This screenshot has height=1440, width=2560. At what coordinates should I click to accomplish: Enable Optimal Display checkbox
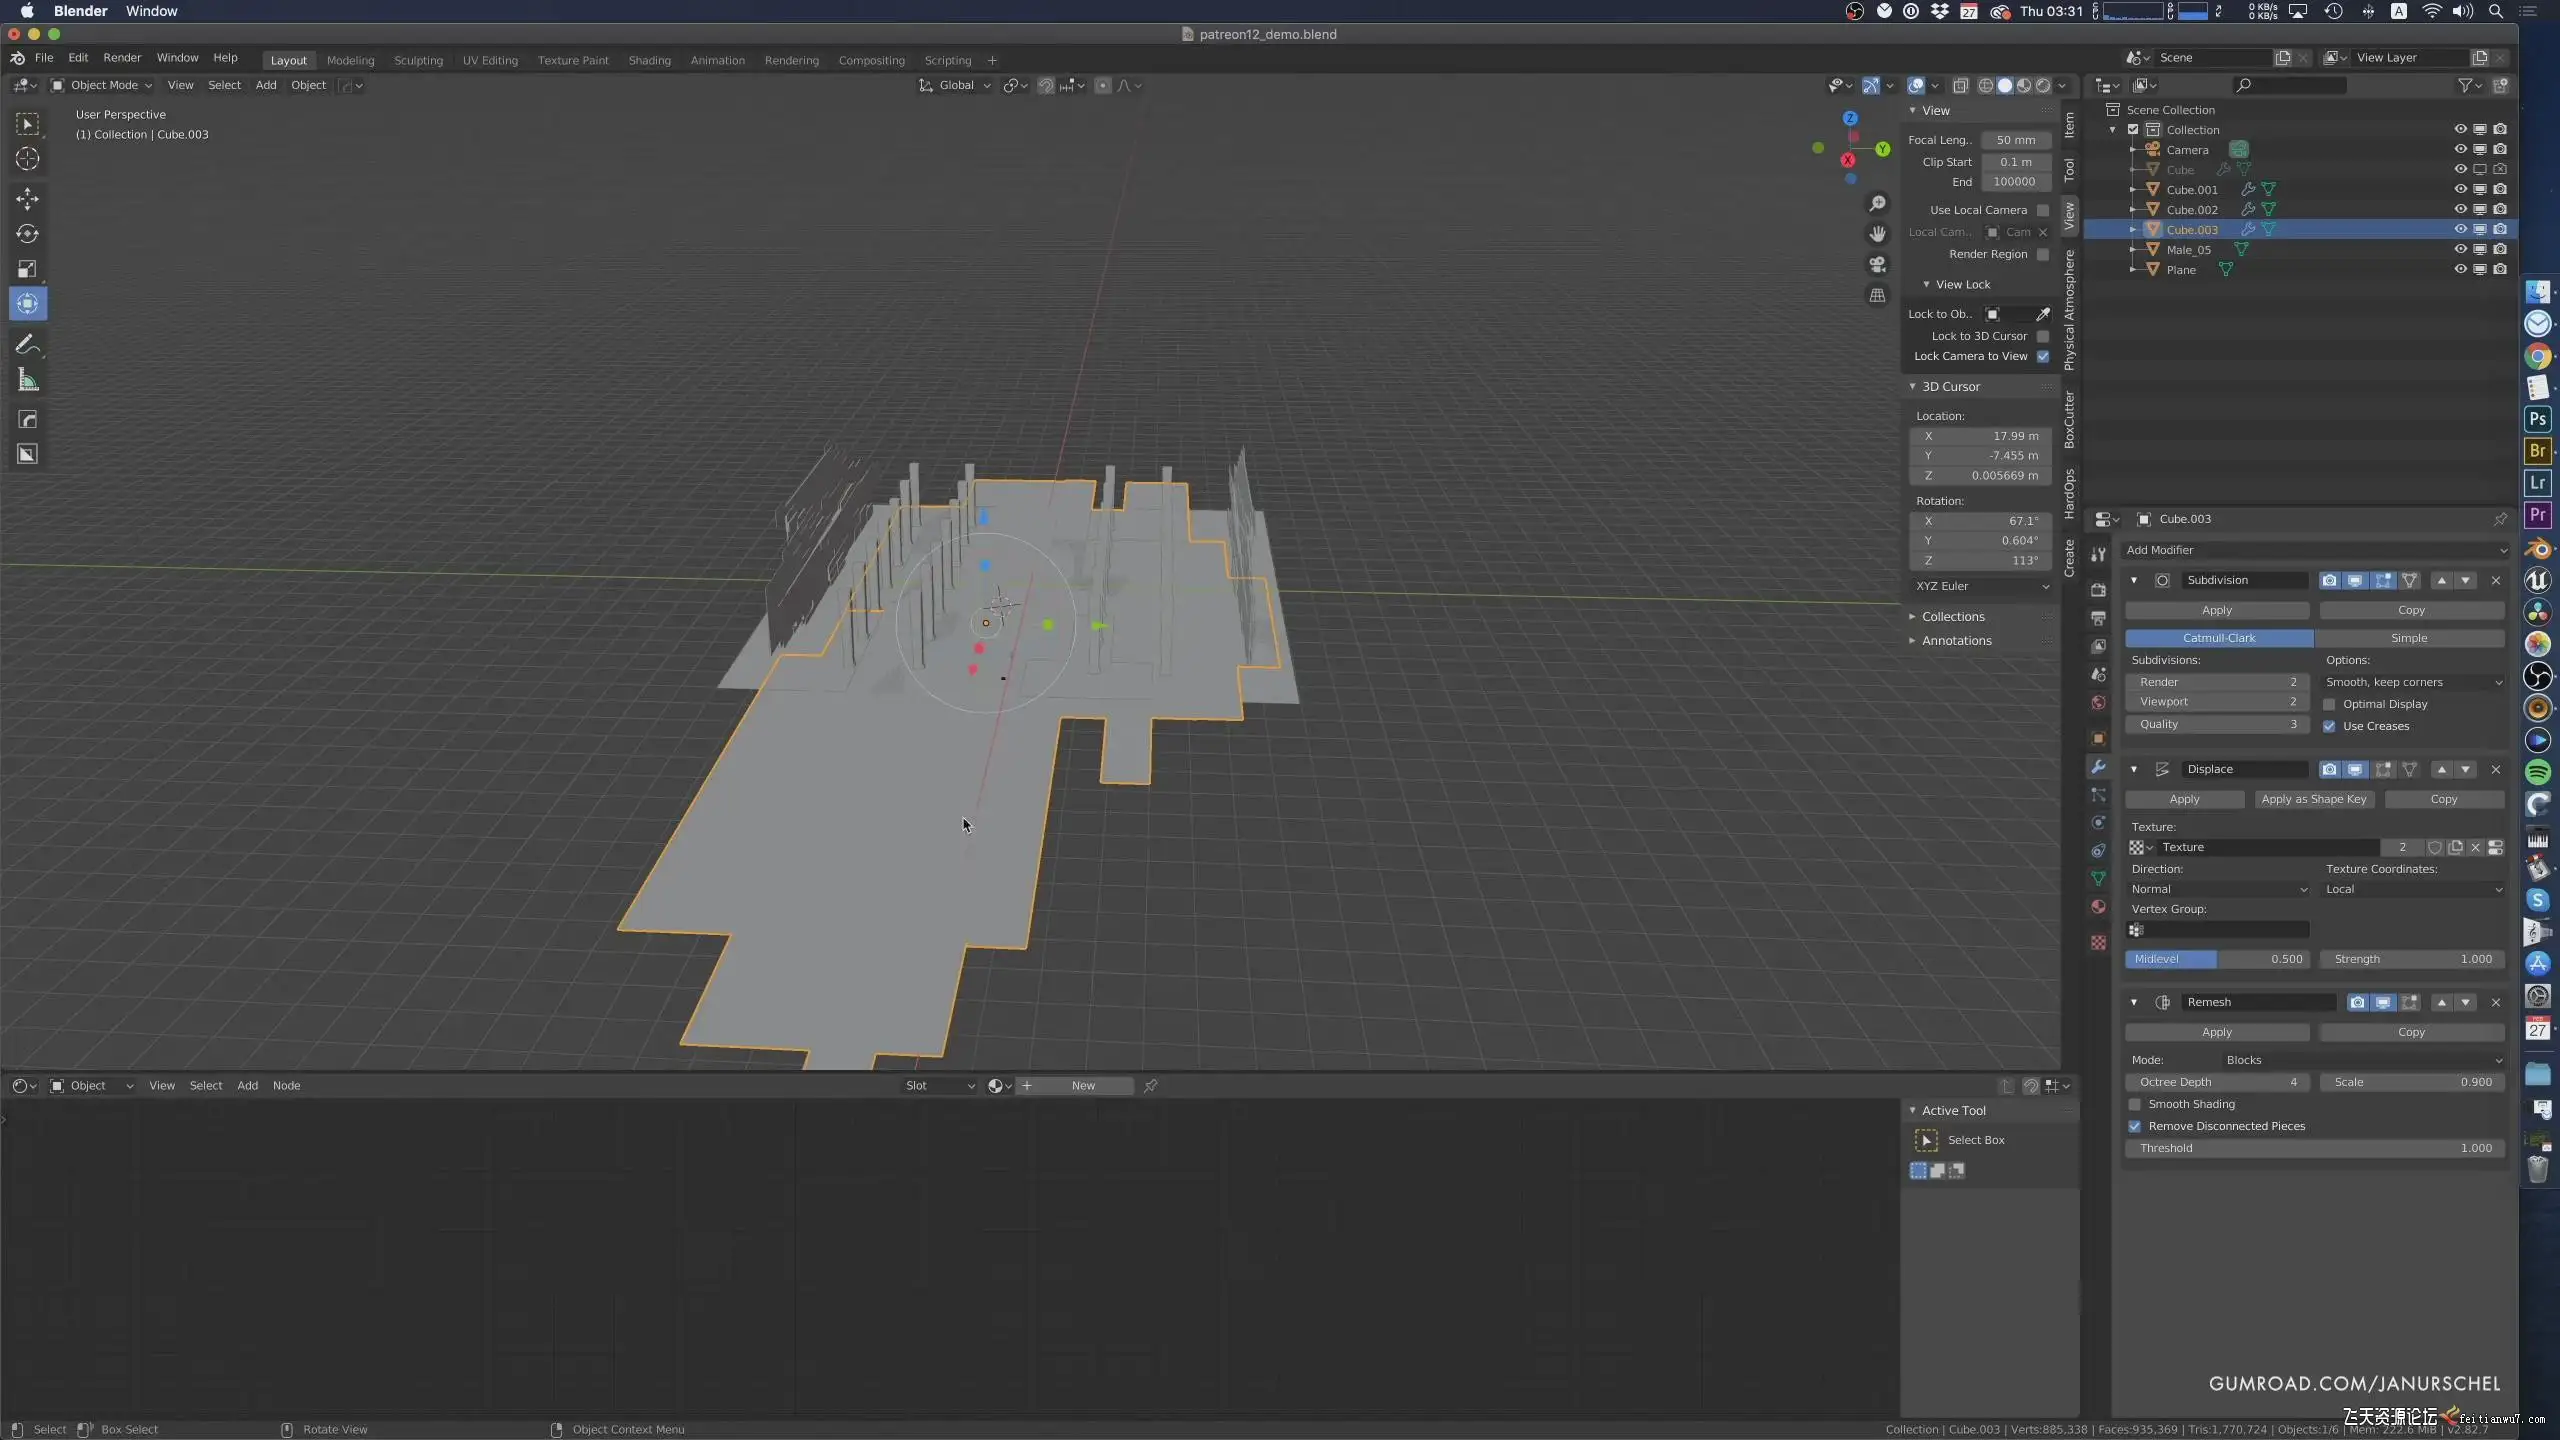click(x=2329, y=704)
